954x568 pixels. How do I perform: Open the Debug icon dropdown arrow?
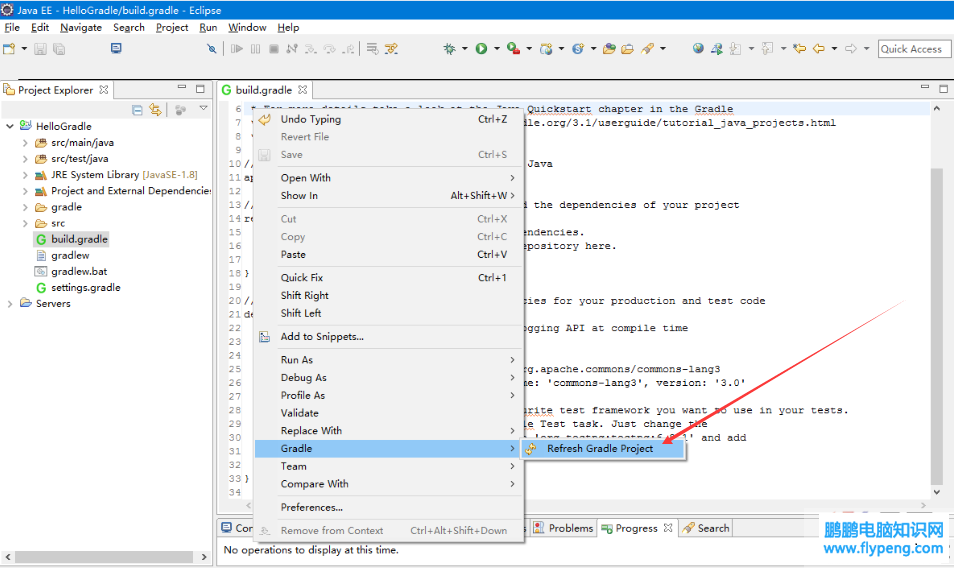(464, 49)
